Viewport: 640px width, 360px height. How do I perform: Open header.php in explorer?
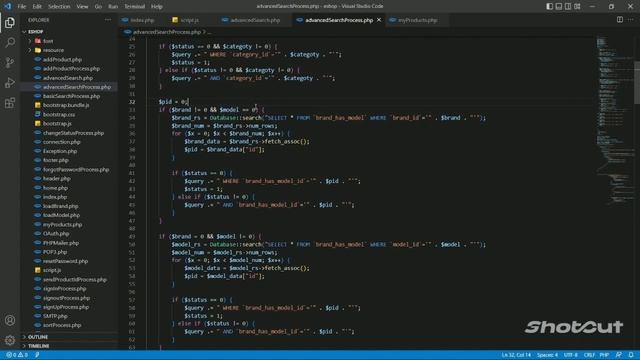tap(56, 178)
